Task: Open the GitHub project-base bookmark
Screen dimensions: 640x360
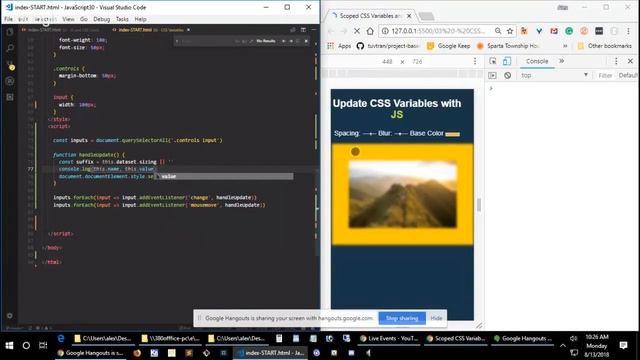Action: pos(388,46)
